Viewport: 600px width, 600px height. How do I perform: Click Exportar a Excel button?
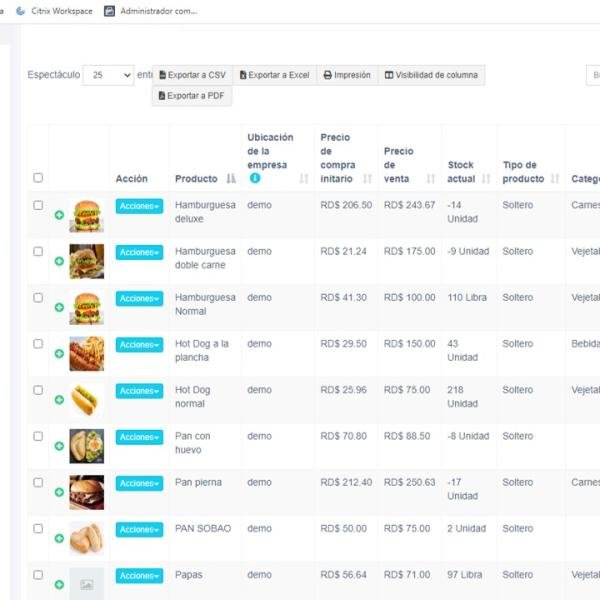pyautogui.click(x=275, y=75)
